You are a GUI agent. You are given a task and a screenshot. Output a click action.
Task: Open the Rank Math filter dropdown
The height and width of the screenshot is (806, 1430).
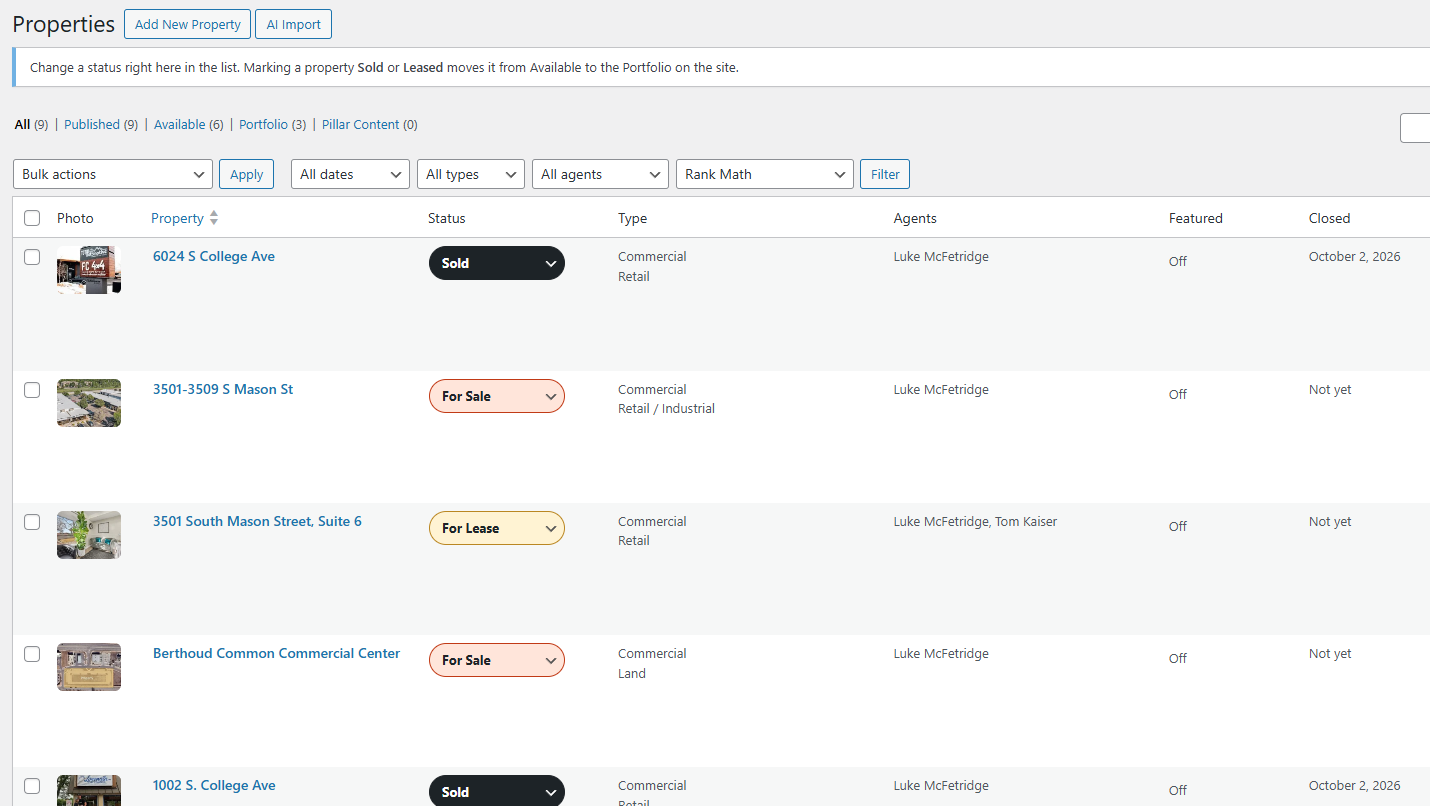point(765,174)
